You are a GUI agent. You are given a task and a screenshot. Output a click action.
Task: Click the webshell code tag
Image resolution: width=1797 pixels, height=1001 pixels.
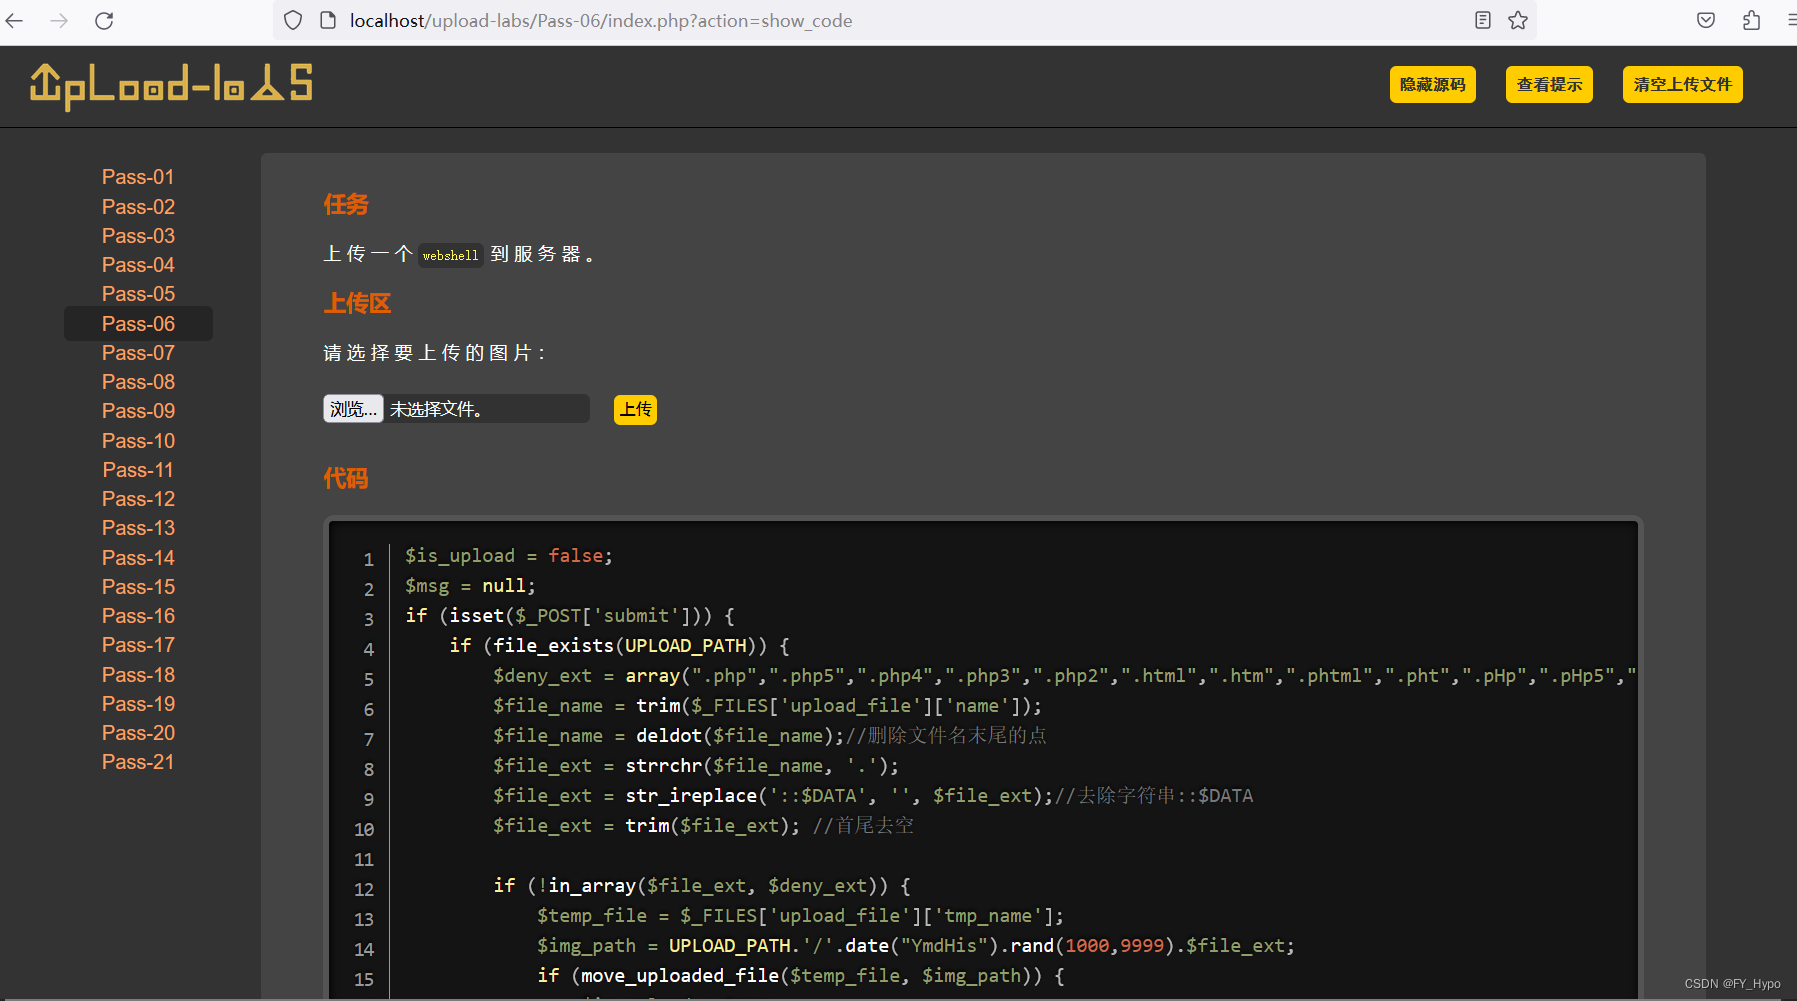tap(450, 255)
